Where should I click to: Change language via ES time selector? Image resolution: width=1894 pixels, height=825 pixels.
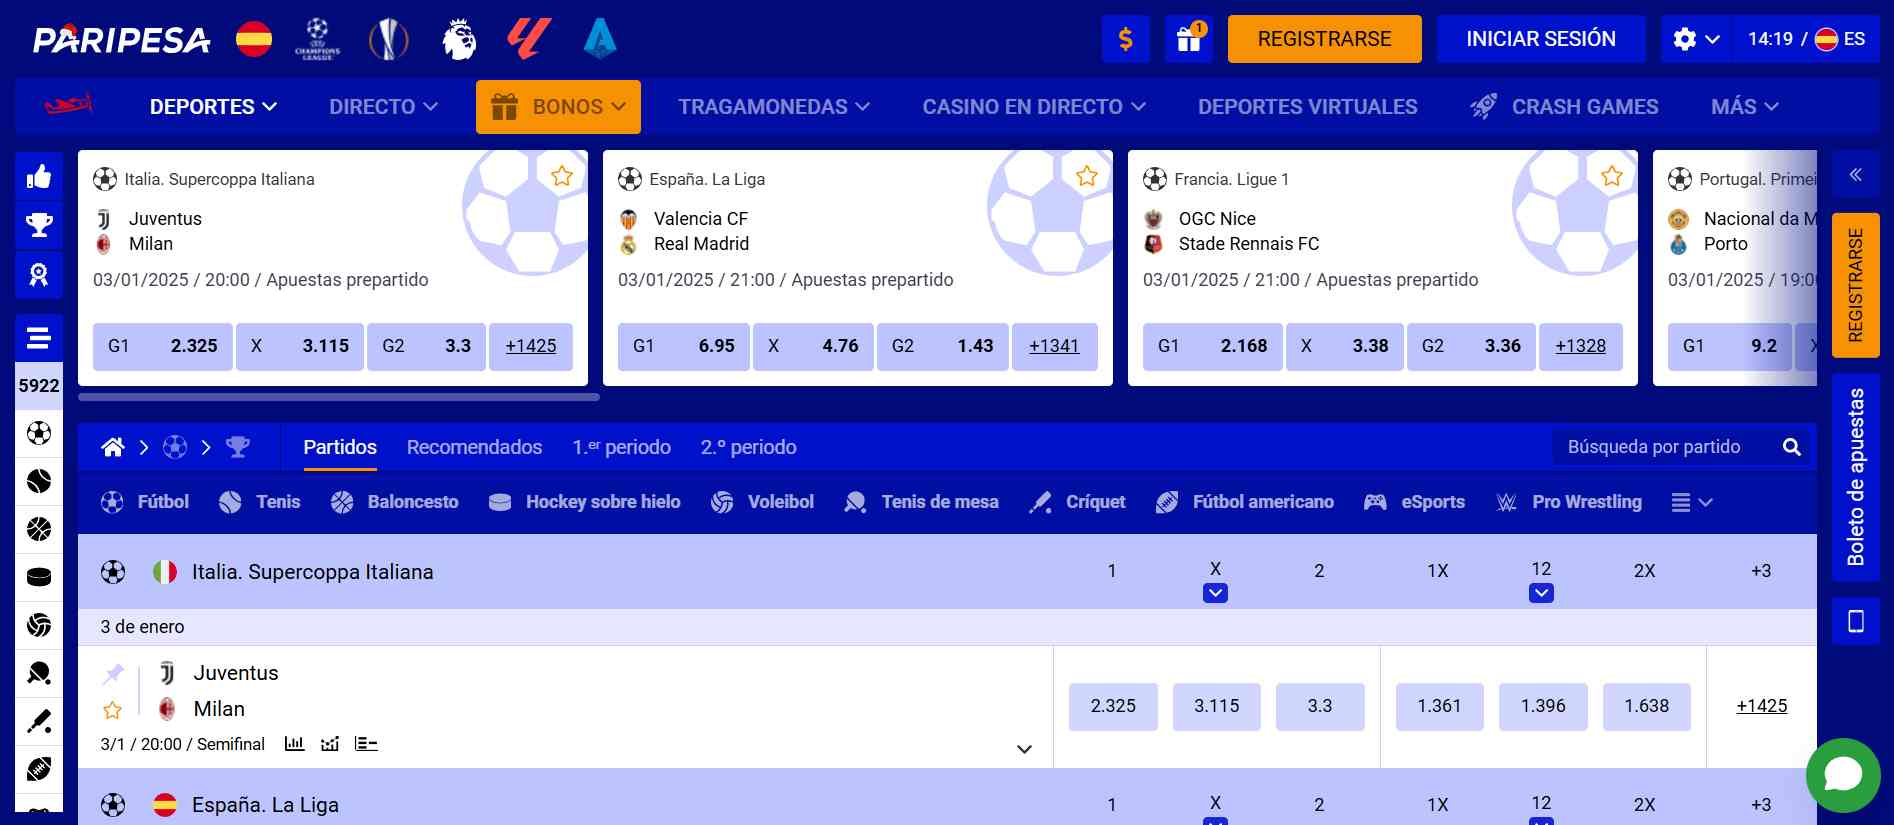[x=1806, y=39]
